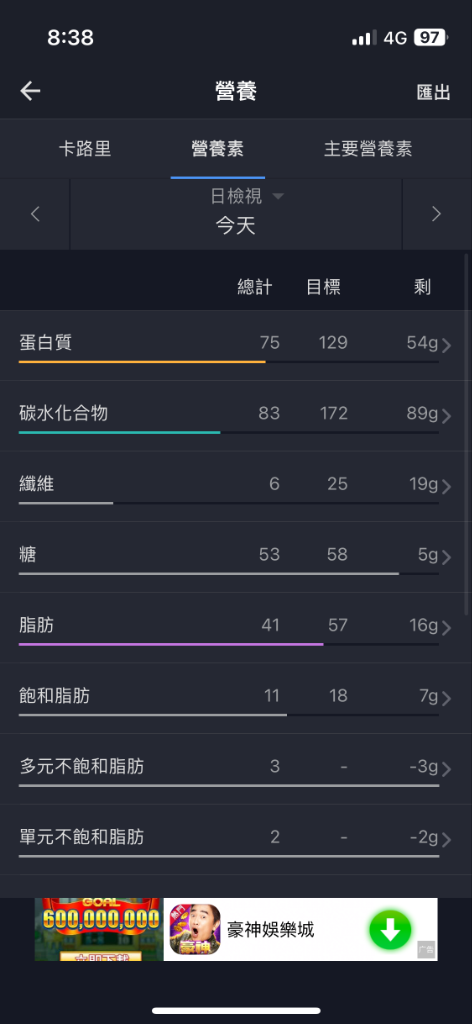The image size is (472, 1024).
Task: Click the battery indicator in status bar
Action: (430, 38)
